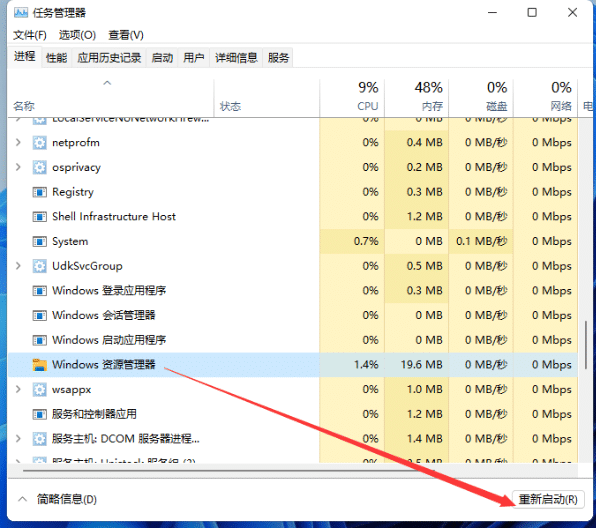Open the 查看(V) menu

pos(126,35)
